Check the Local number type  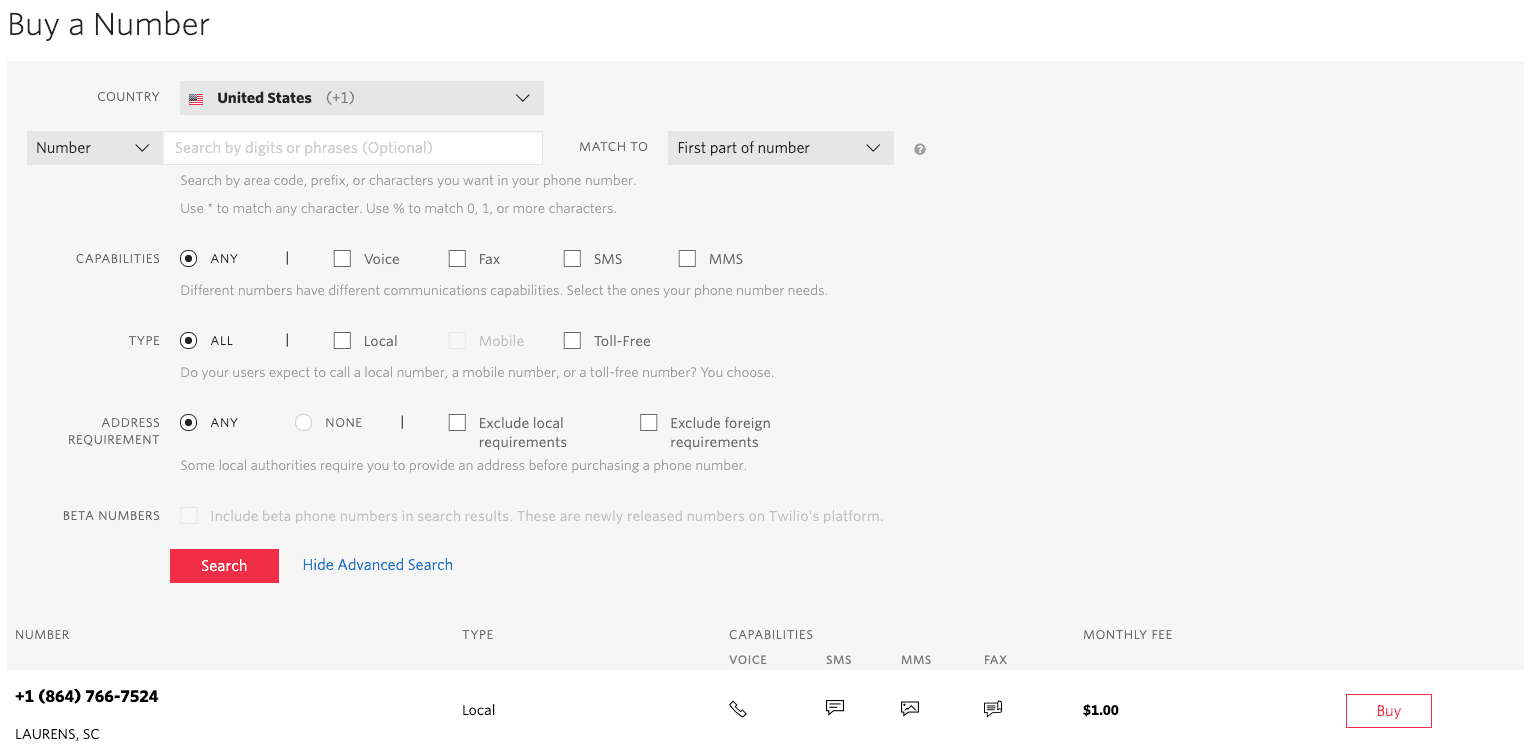coord(341,340)
